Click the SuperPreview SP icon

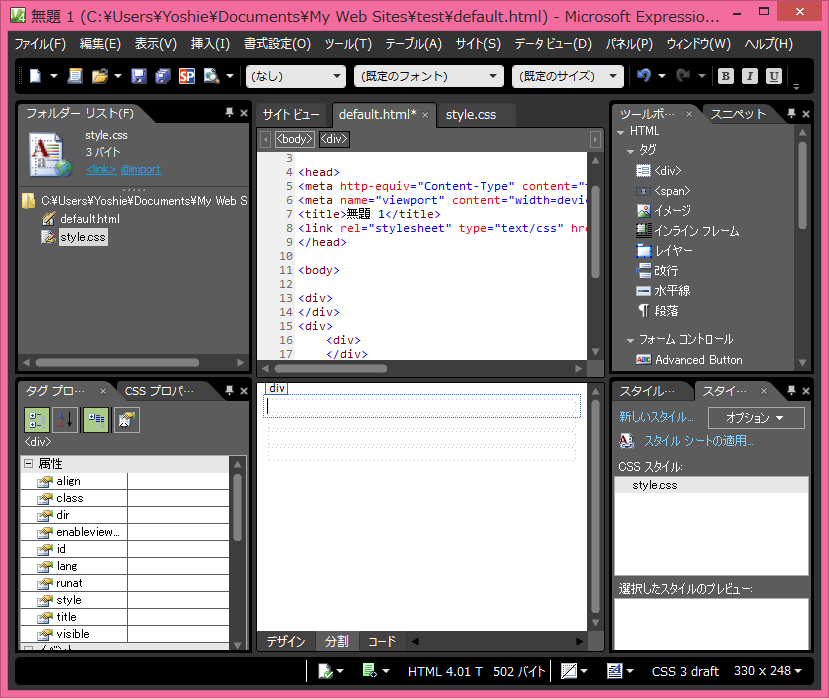[187, 76]
